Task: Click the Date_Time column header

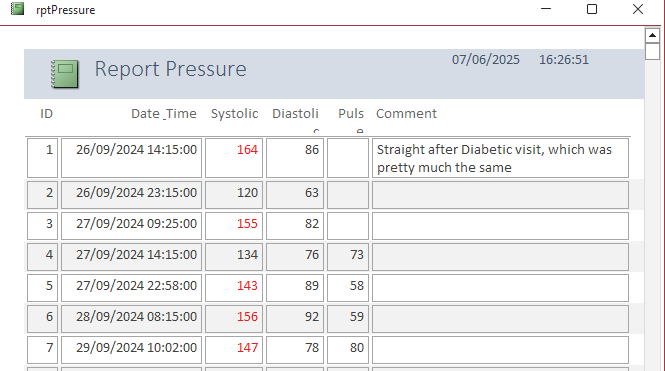Action: [x=164, y=114]
